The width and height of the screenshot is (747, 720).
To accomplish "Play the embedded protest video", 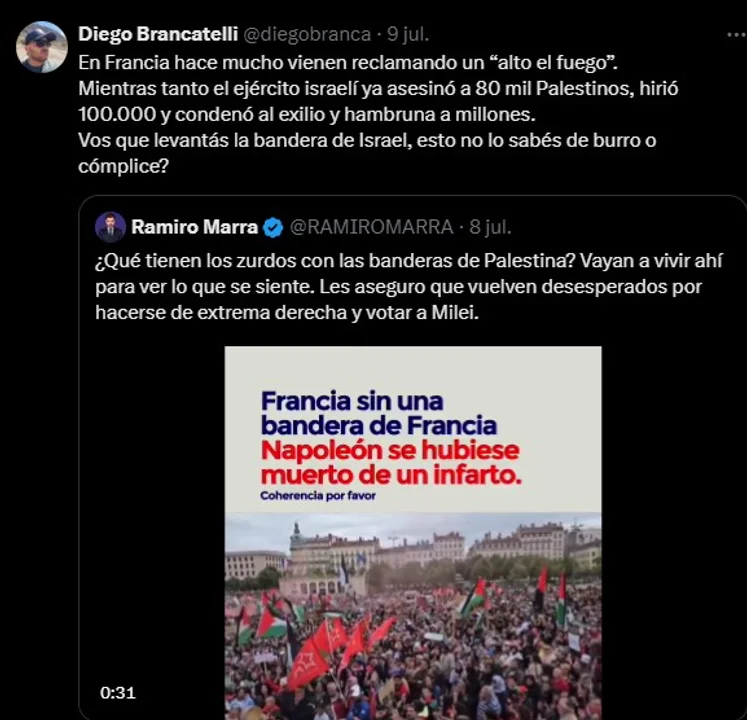I will [413, 533].
